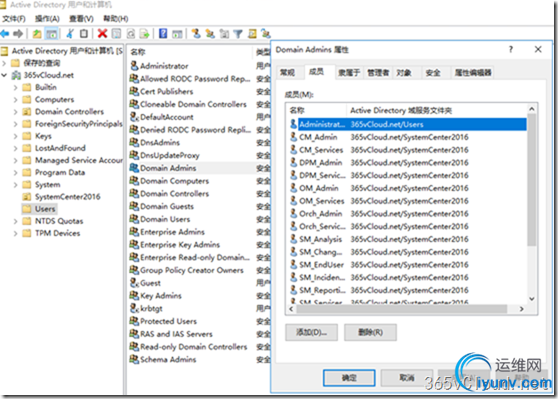The image size is (558, 399).
Task: Click the 取消 button
Action: click(407, 378)
